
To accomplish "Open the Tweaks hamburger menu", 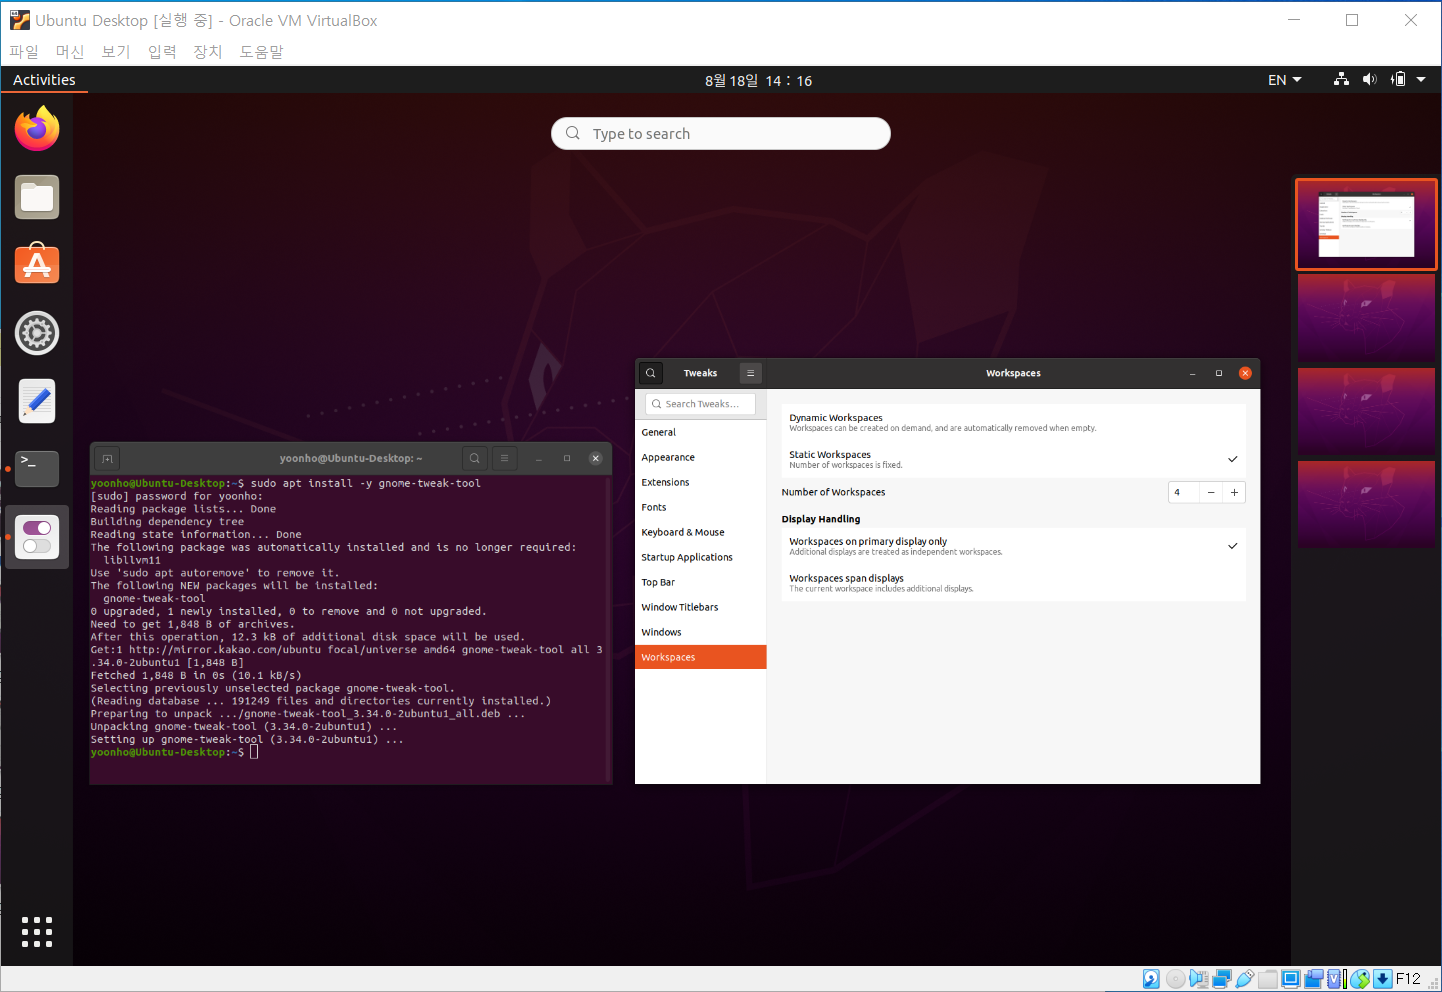I will pyautogui.click(x=750, y=373).
